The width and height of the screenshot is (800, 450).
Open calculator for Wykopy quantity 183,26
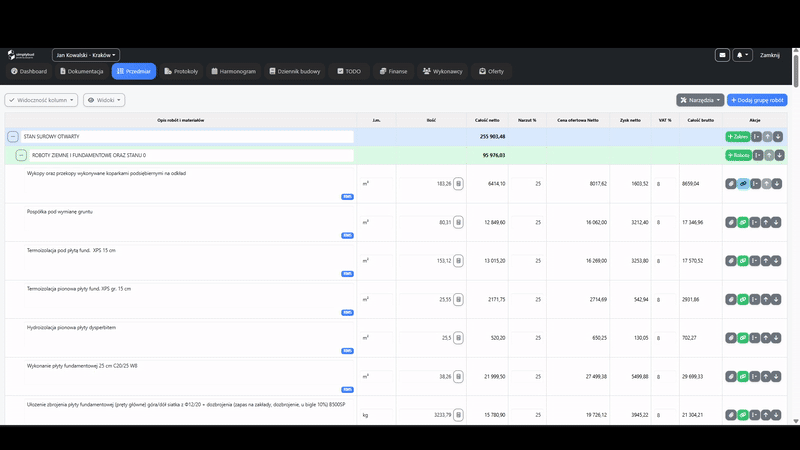coord(458,184)
